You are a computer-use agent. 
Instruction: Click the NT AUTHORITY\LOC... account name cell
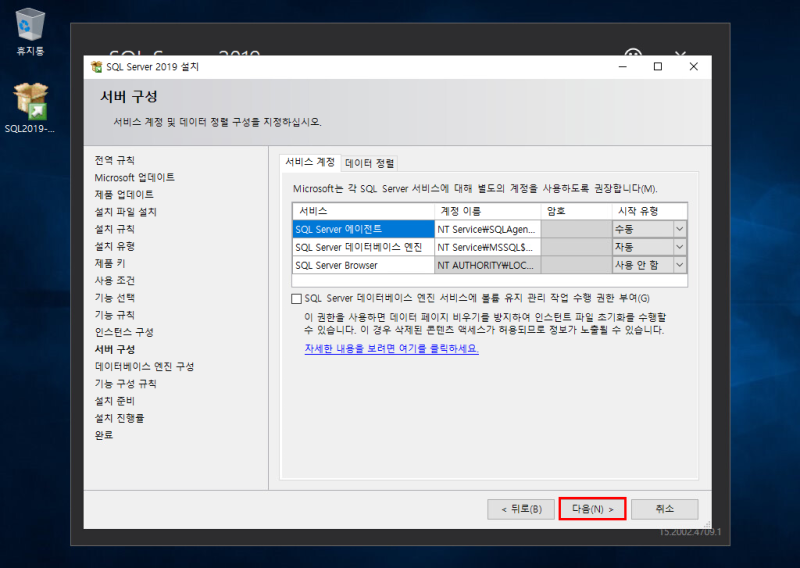tap(488, 265)
